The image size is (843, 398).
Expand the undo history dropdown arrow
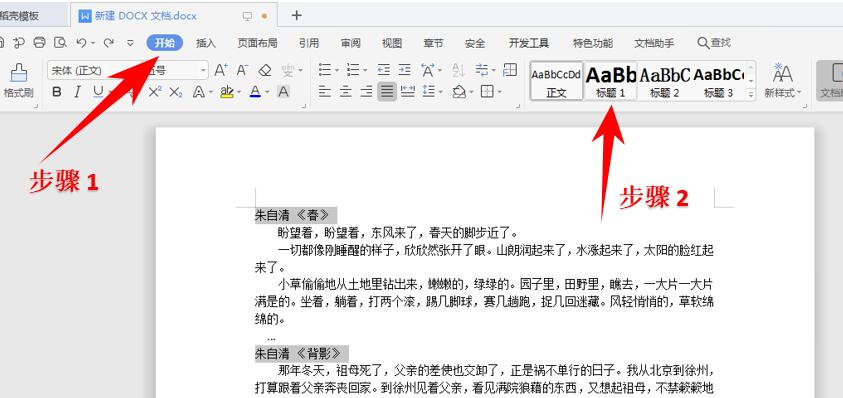tap(93, 43)
